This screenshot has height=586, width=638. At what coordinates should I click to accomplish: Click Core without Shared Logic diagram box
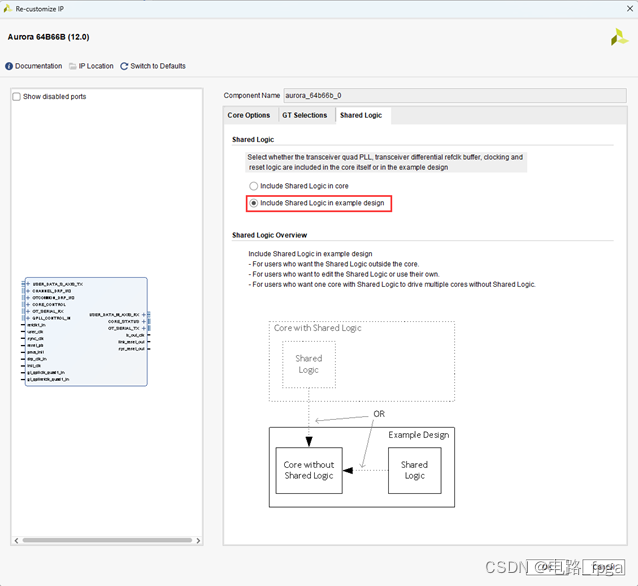[x=309, y=470]
